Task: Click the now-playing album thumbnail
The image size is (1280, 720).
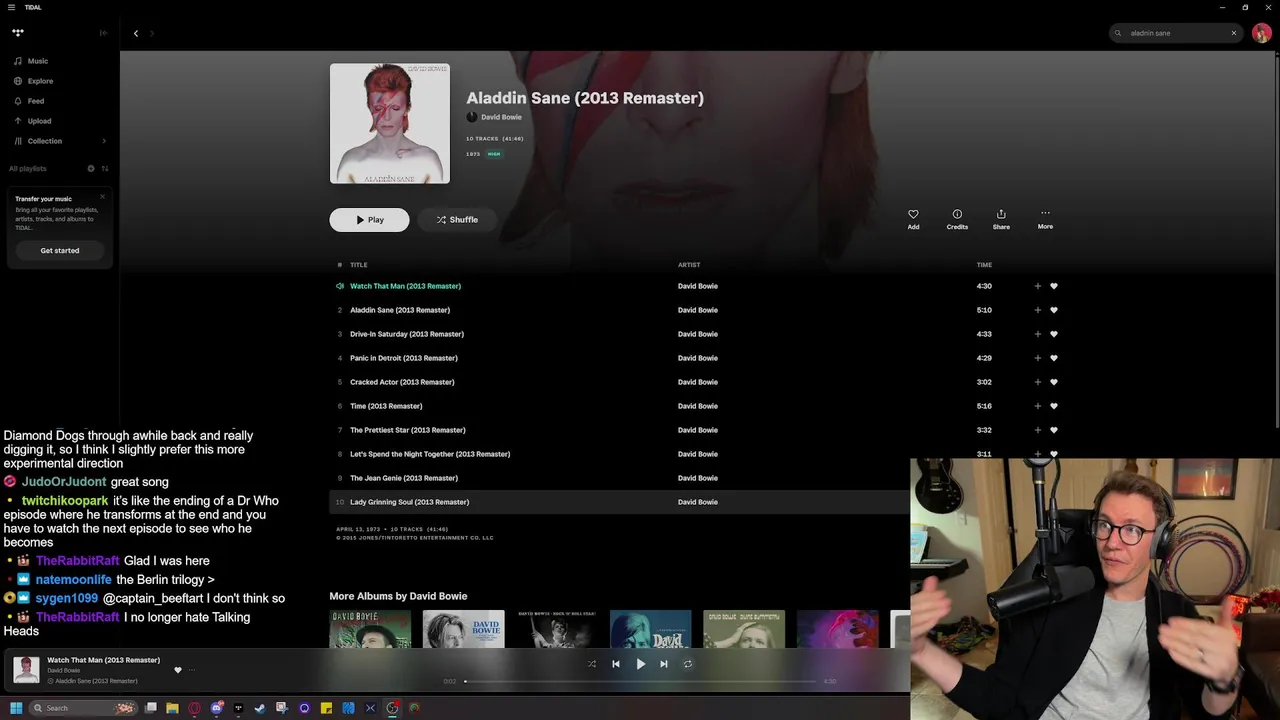Action: point(26,670)
